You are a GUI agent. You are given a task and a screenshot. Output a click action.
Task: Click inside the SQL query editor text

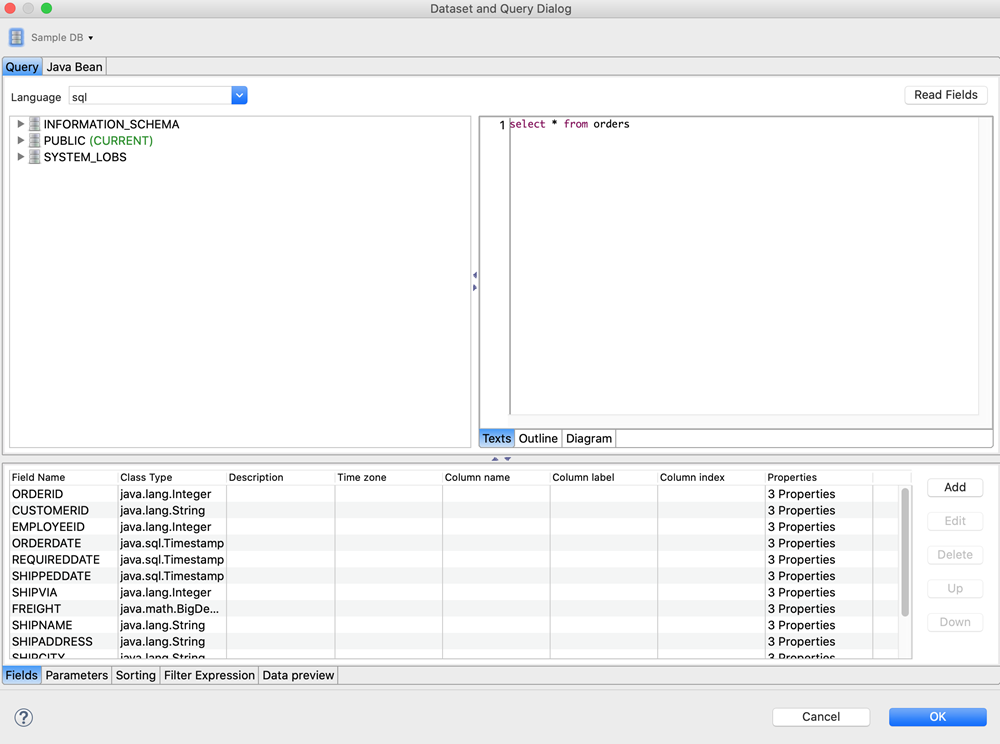coord(570,124)
